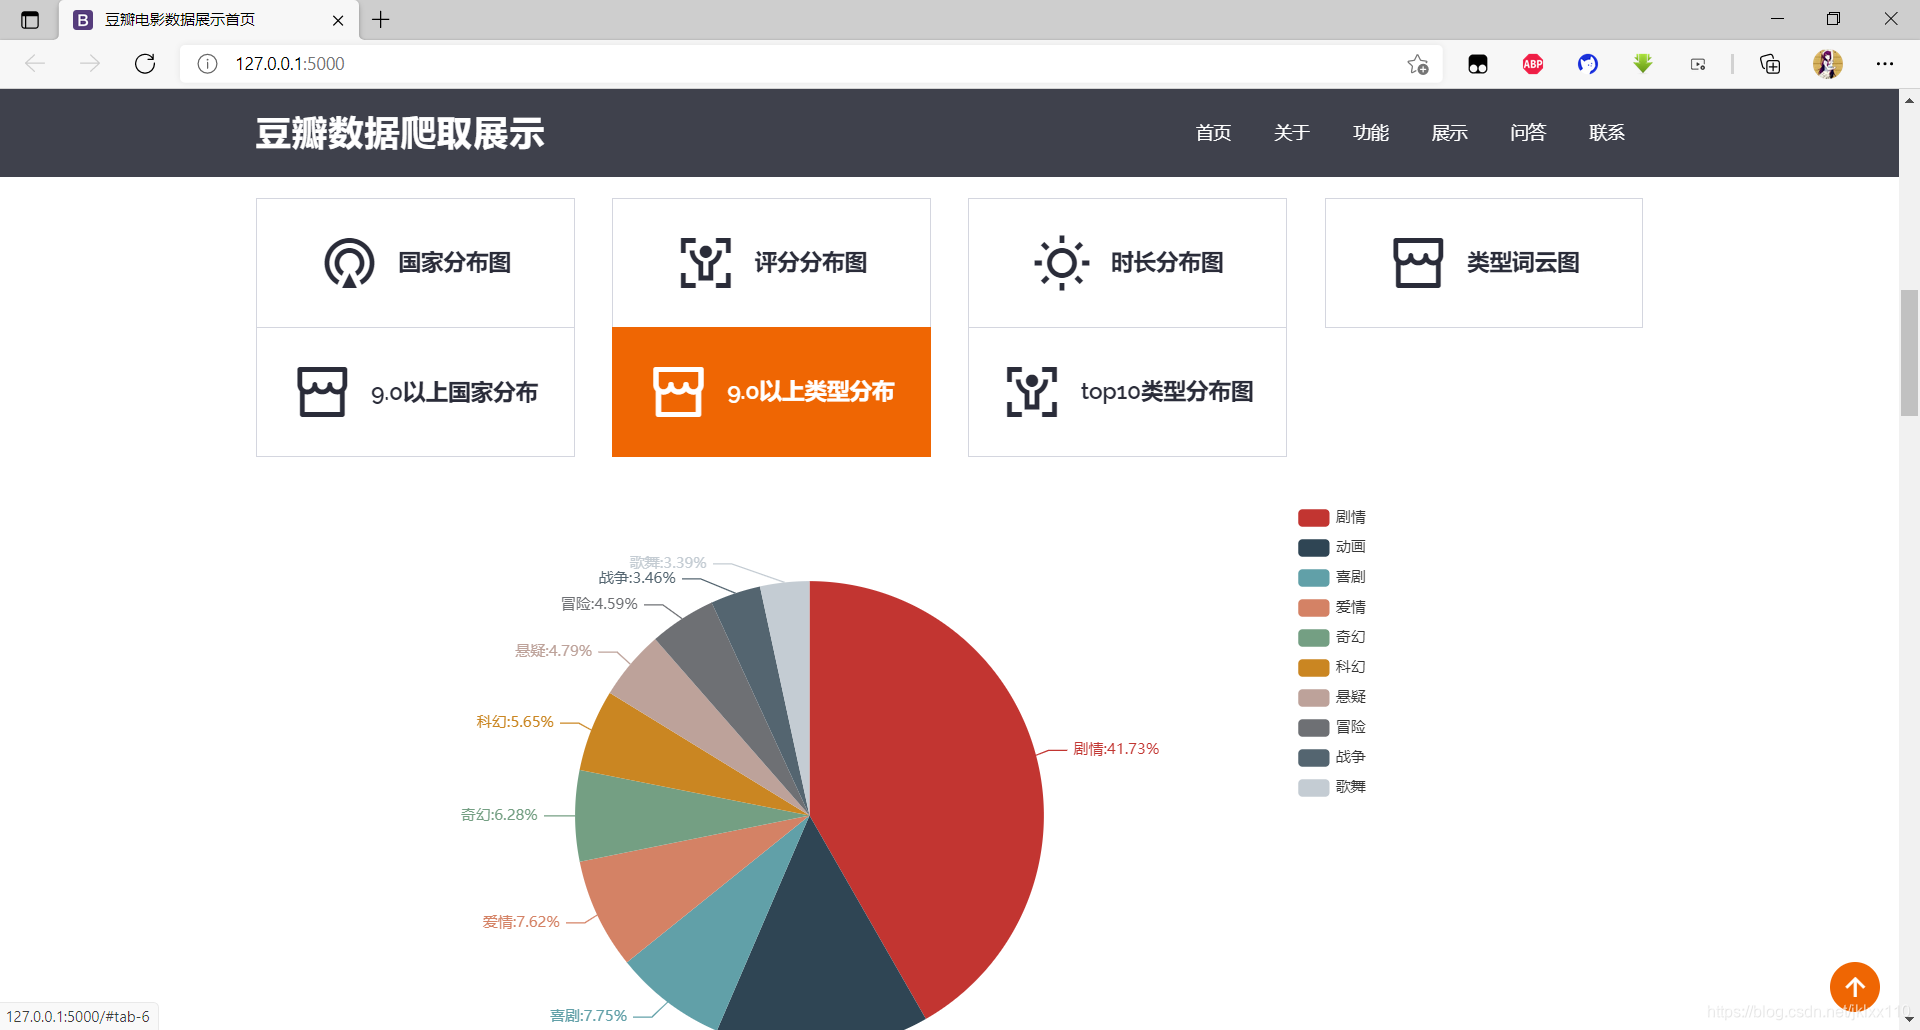This screenshot has width=1920, height=1030.
Task: Open the blue circular extension icon
Action: coord(1588,64)
